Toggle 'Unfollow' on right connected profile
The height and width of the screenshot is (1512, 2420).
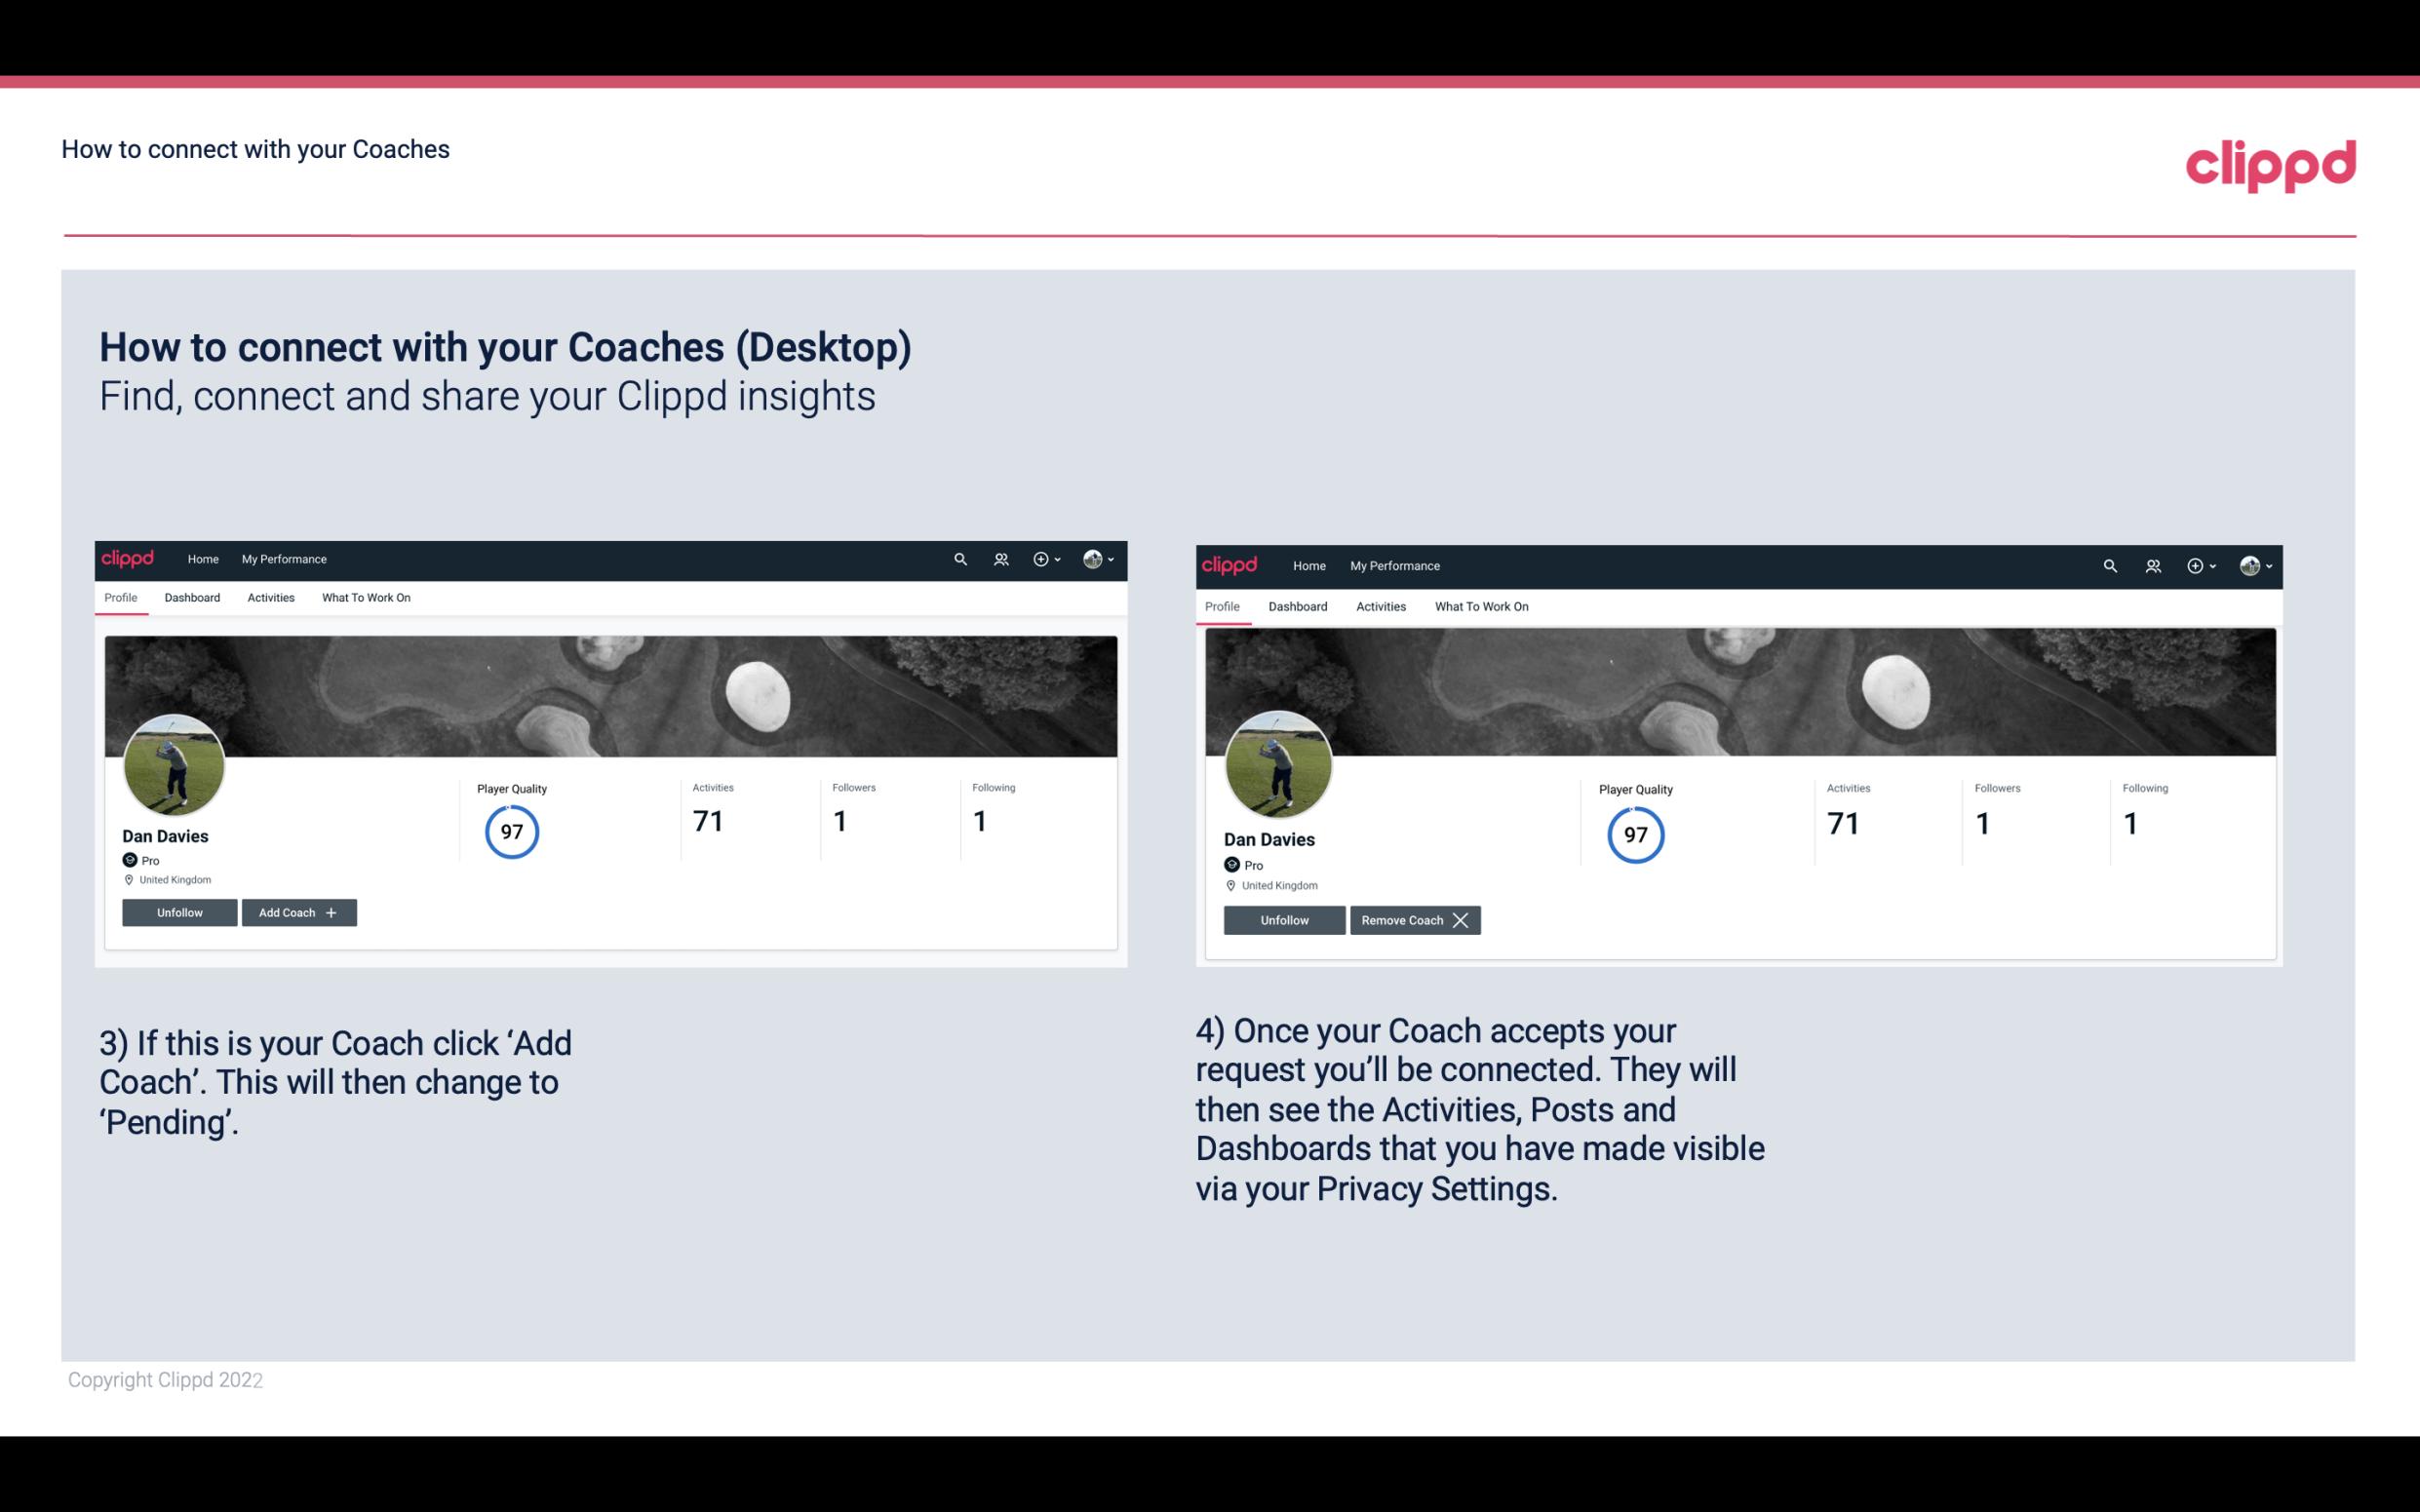(1284, 919)
